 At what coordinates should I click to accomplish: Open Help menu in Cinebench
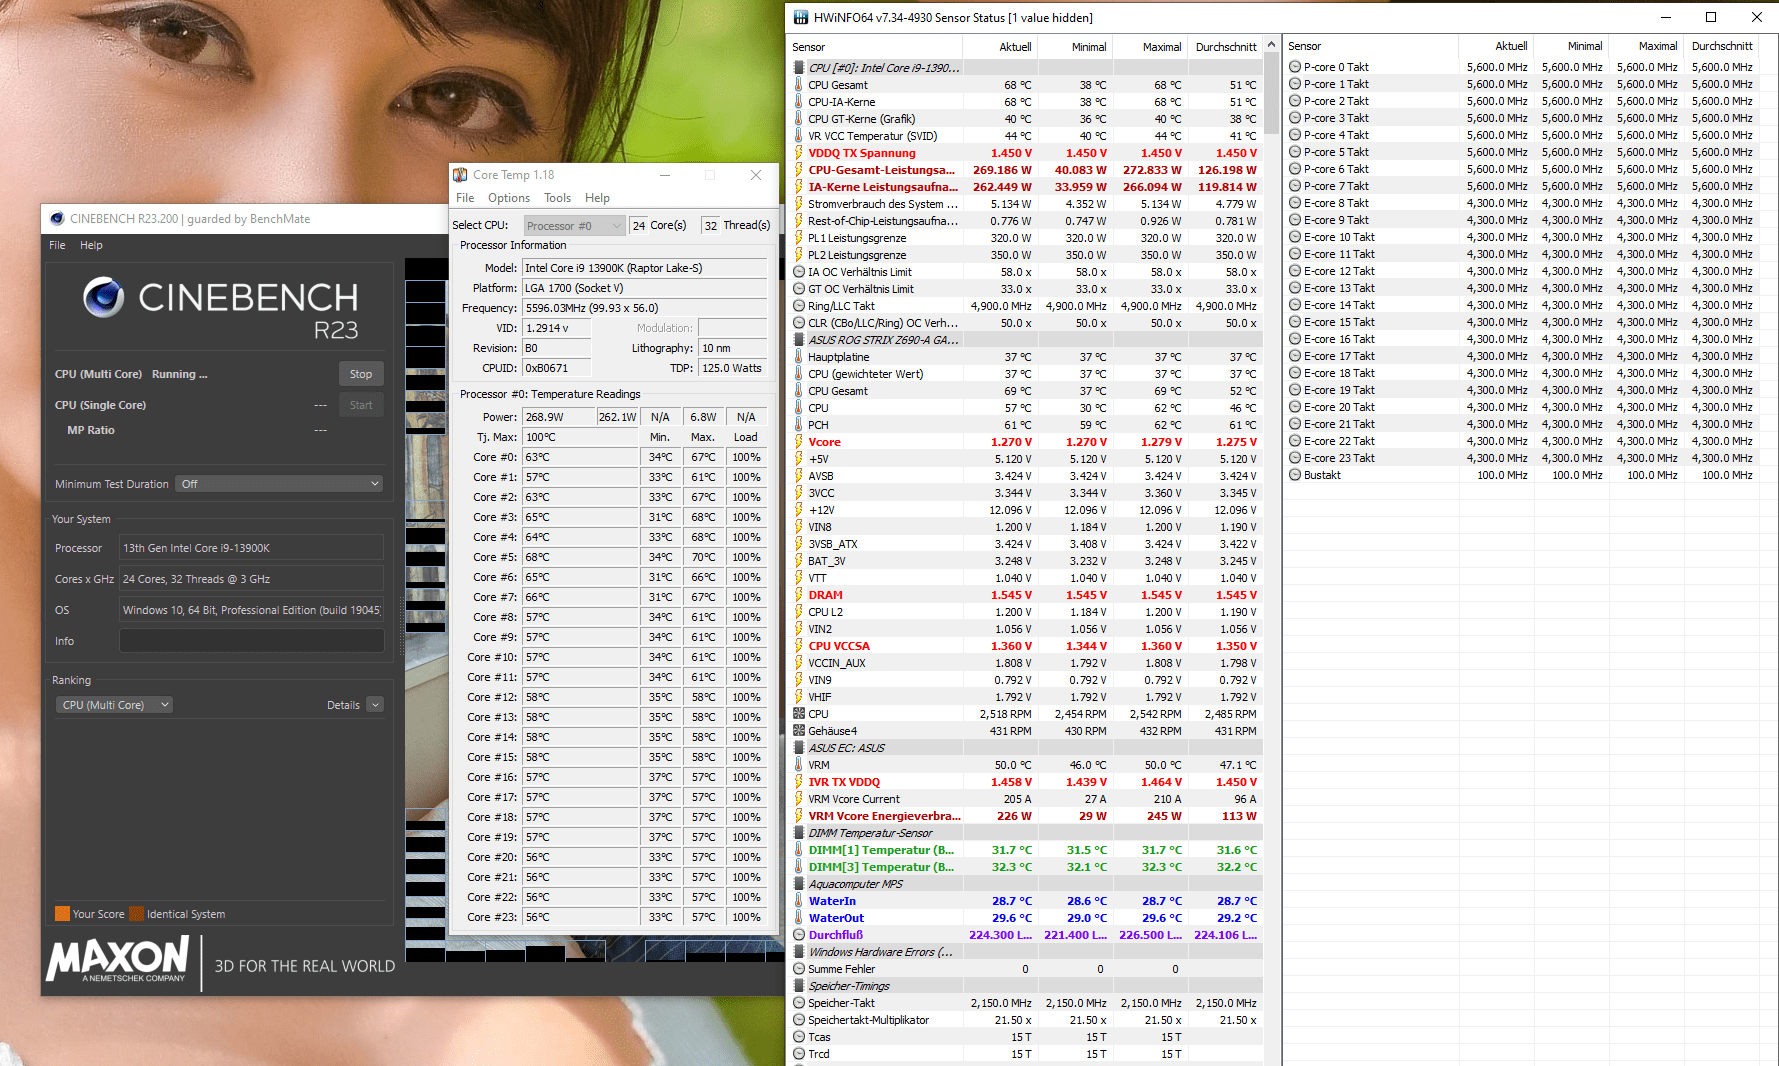91,245
